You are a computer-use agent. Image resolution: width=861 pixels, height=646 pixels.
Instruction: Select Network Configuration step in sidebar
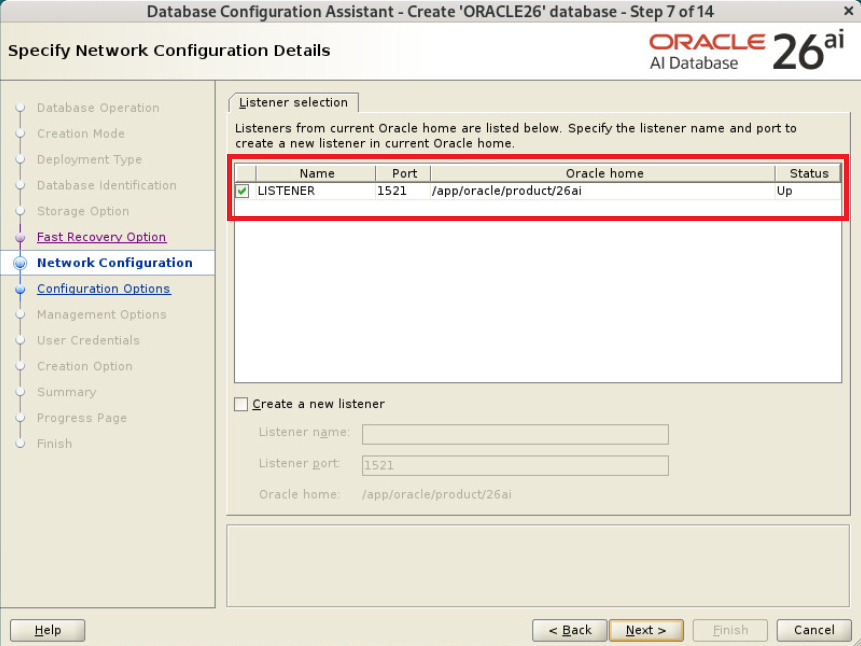point(115,263)
